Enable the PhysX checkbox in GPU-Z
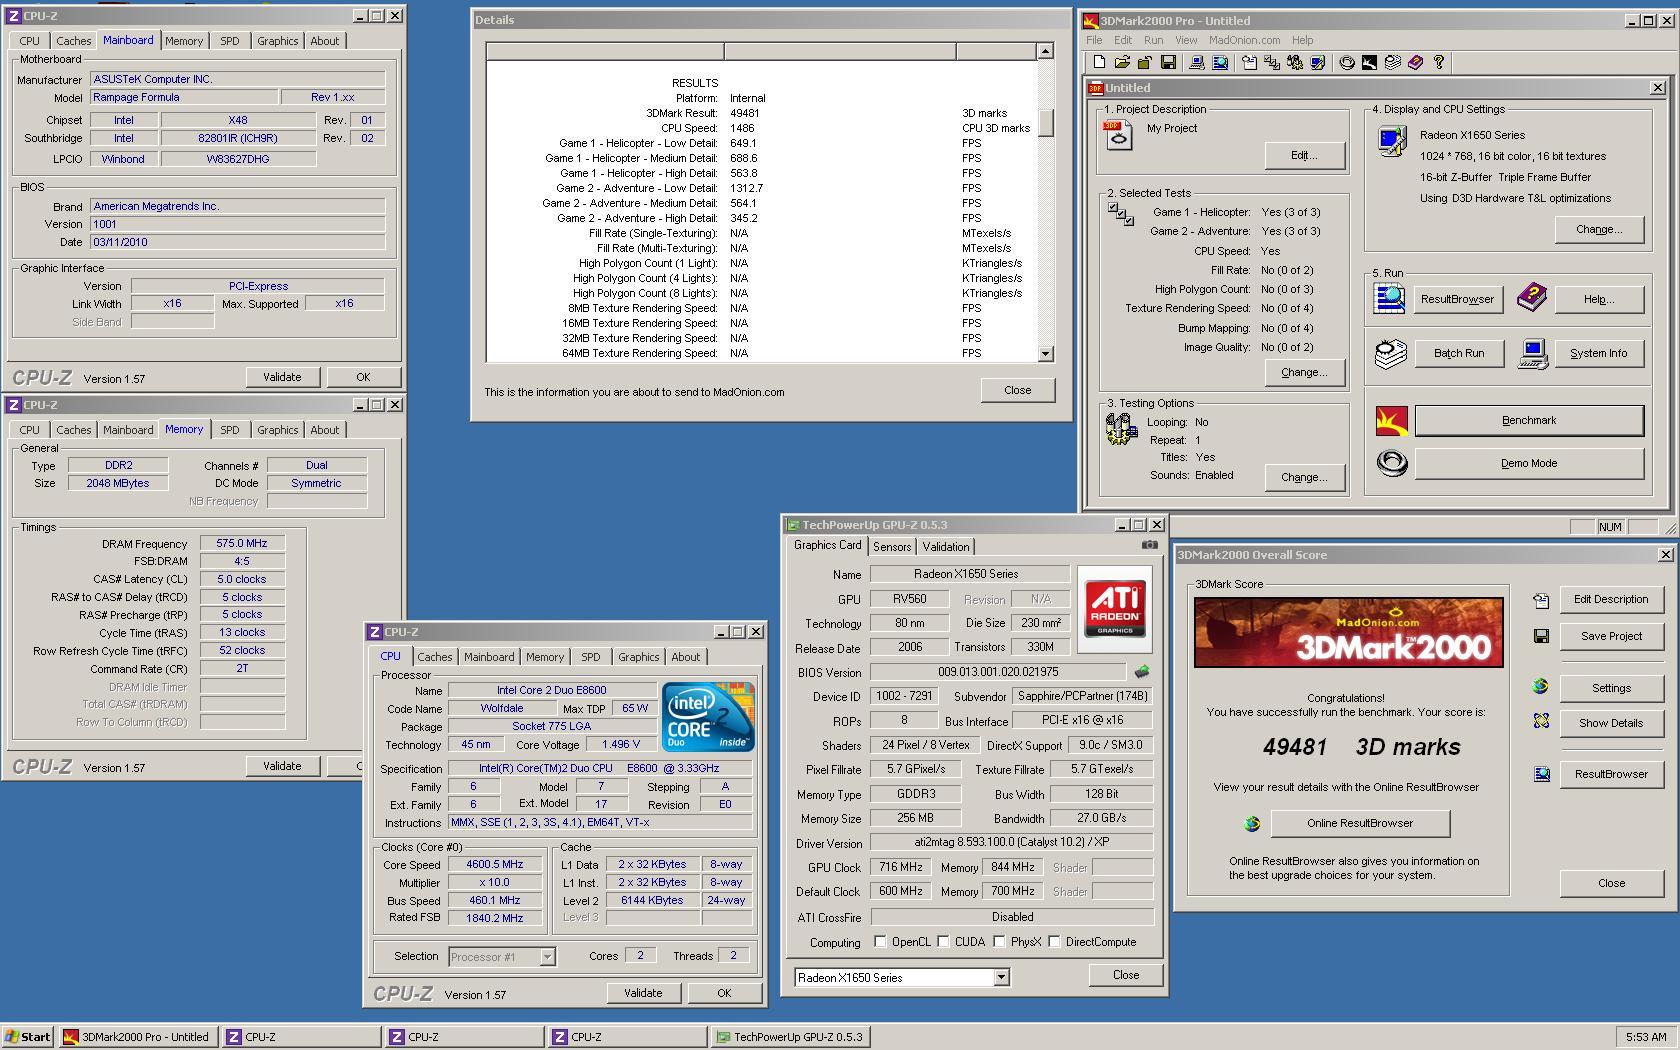This screenshot has width=1680, height=1050. pos(999,942)
